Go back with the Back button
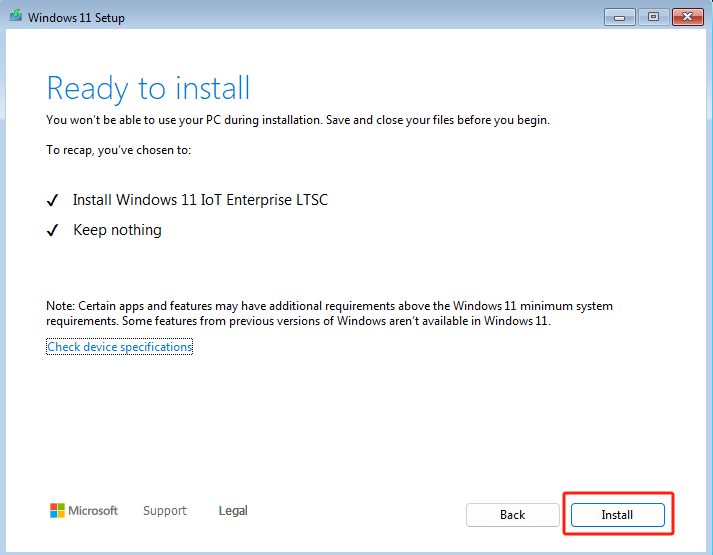 (512, 515)
